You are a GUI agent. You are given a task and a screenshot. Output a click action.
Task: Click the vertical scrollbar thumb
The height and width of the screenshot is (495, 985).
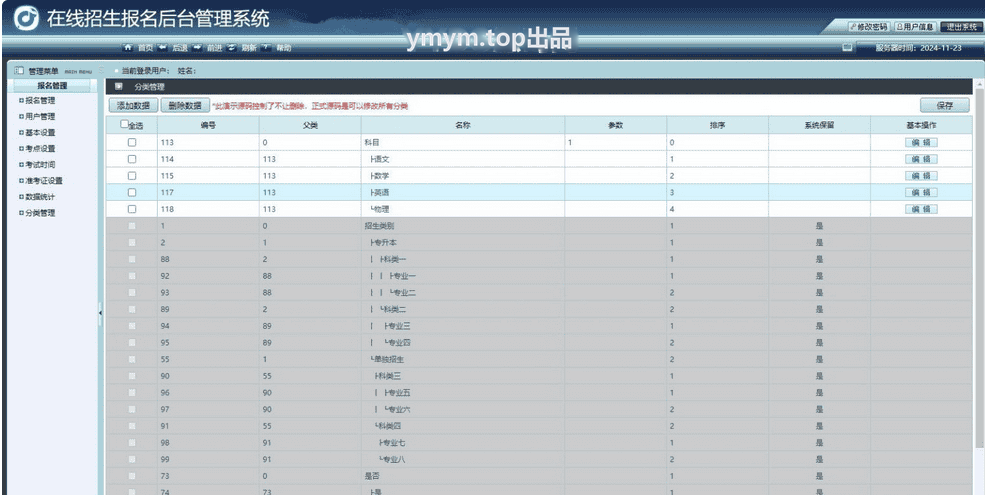(x=979, y=267)
